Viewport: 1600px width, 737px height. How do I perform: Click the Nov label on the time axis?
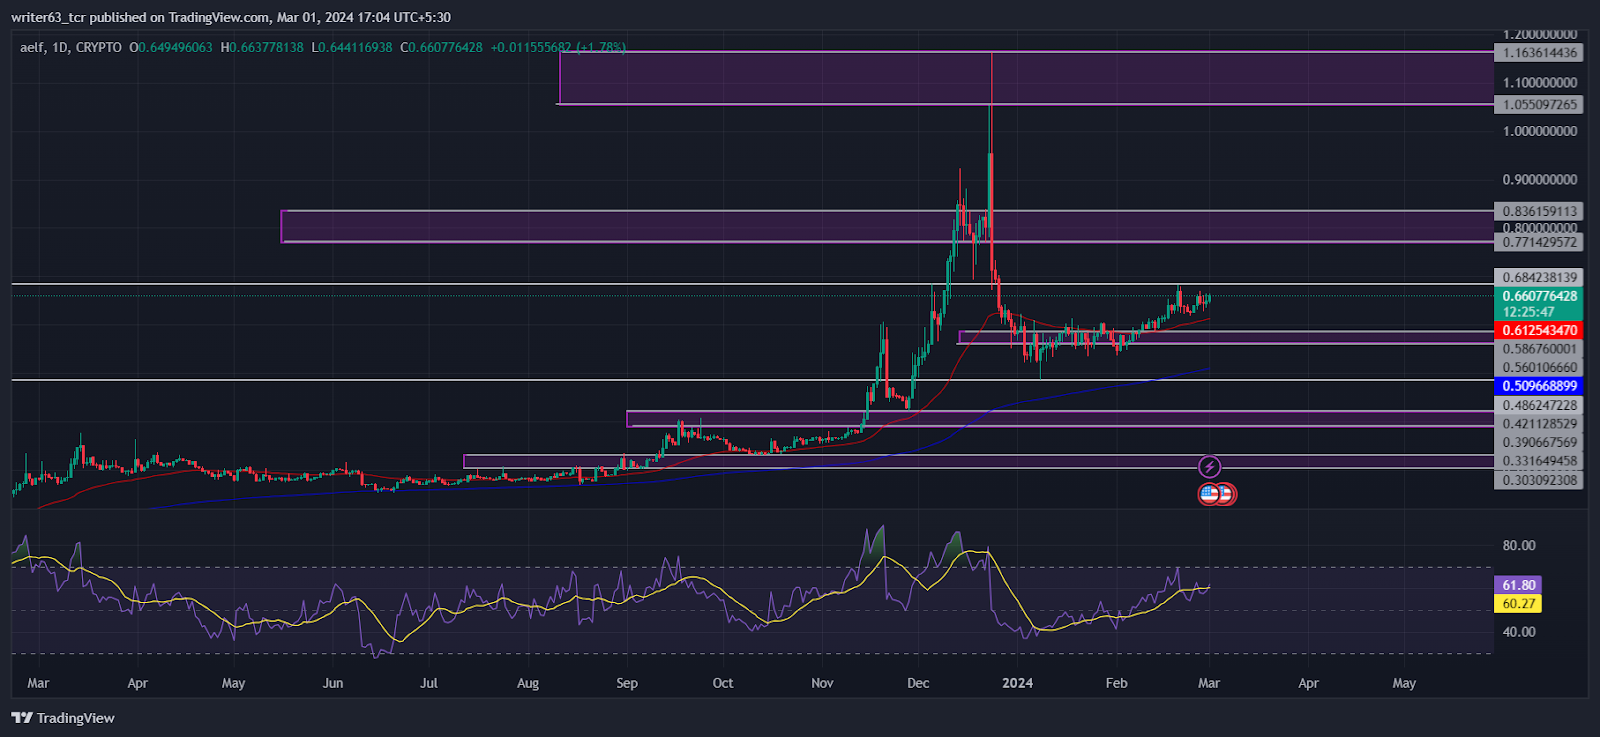coord(822,683)
